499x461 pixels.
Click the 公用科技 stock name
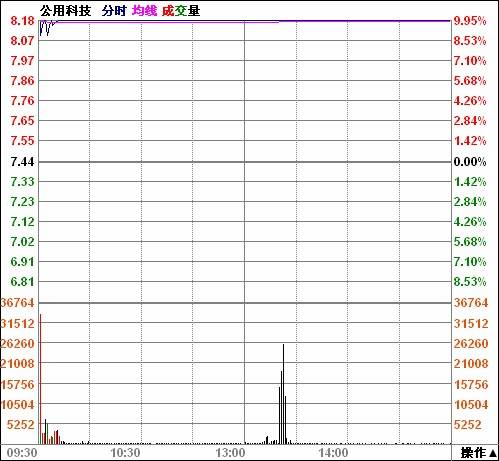65,11
